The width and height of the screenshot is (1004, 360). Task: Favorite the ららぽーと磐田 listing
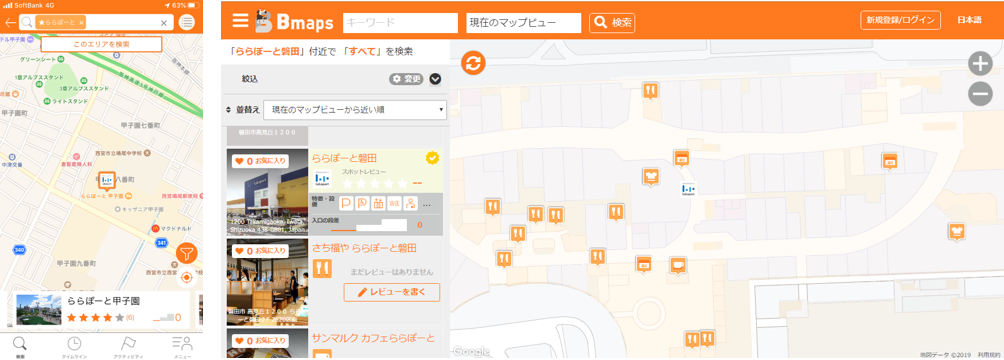[x=260, y=161]
